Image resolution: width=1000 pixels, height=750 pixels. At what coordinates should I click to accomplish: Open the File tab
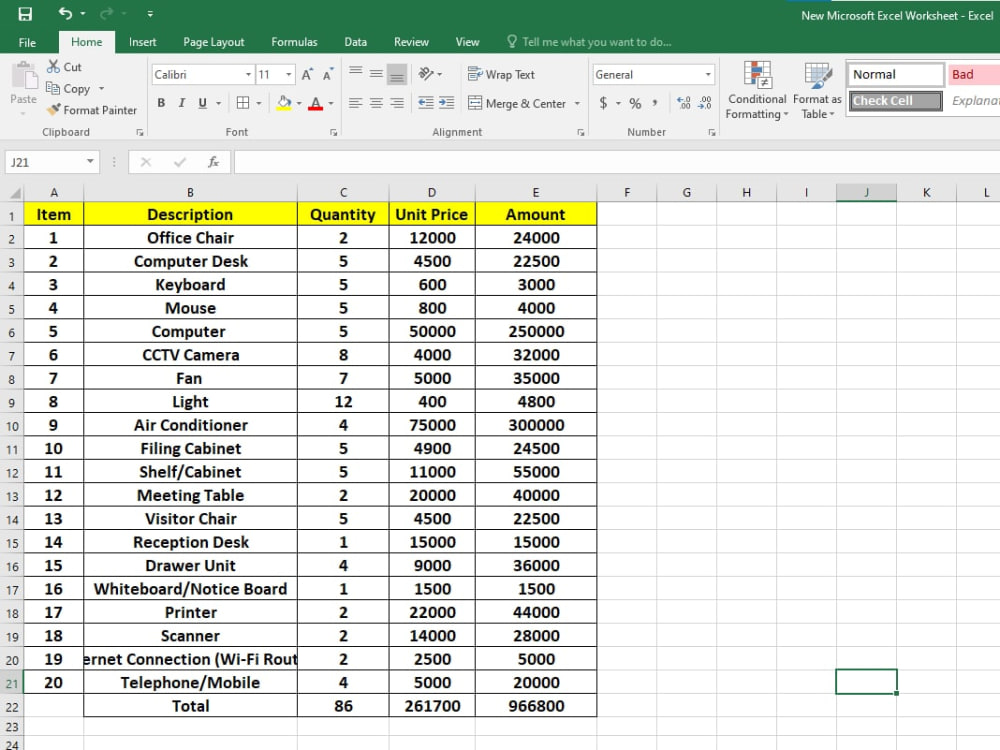(x=27, y=43)
